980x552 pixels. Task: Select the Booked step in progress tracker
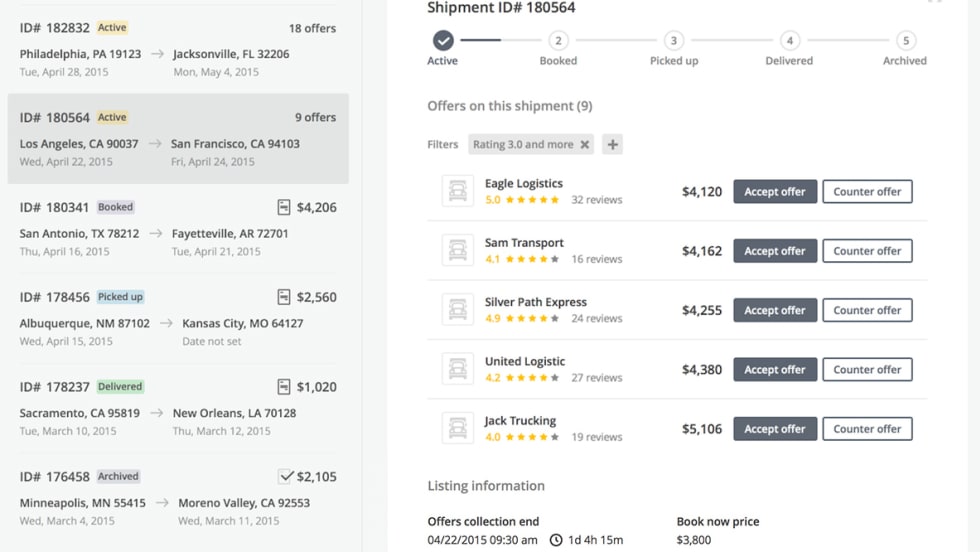coord(558,41)
